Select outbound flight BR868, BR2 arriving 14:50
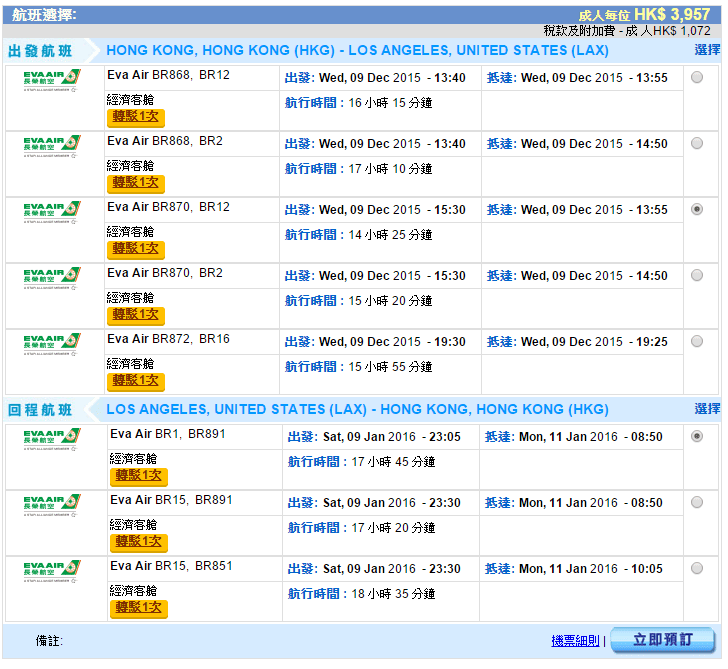The height and width of the screenshot is (669, 728). 696,144
